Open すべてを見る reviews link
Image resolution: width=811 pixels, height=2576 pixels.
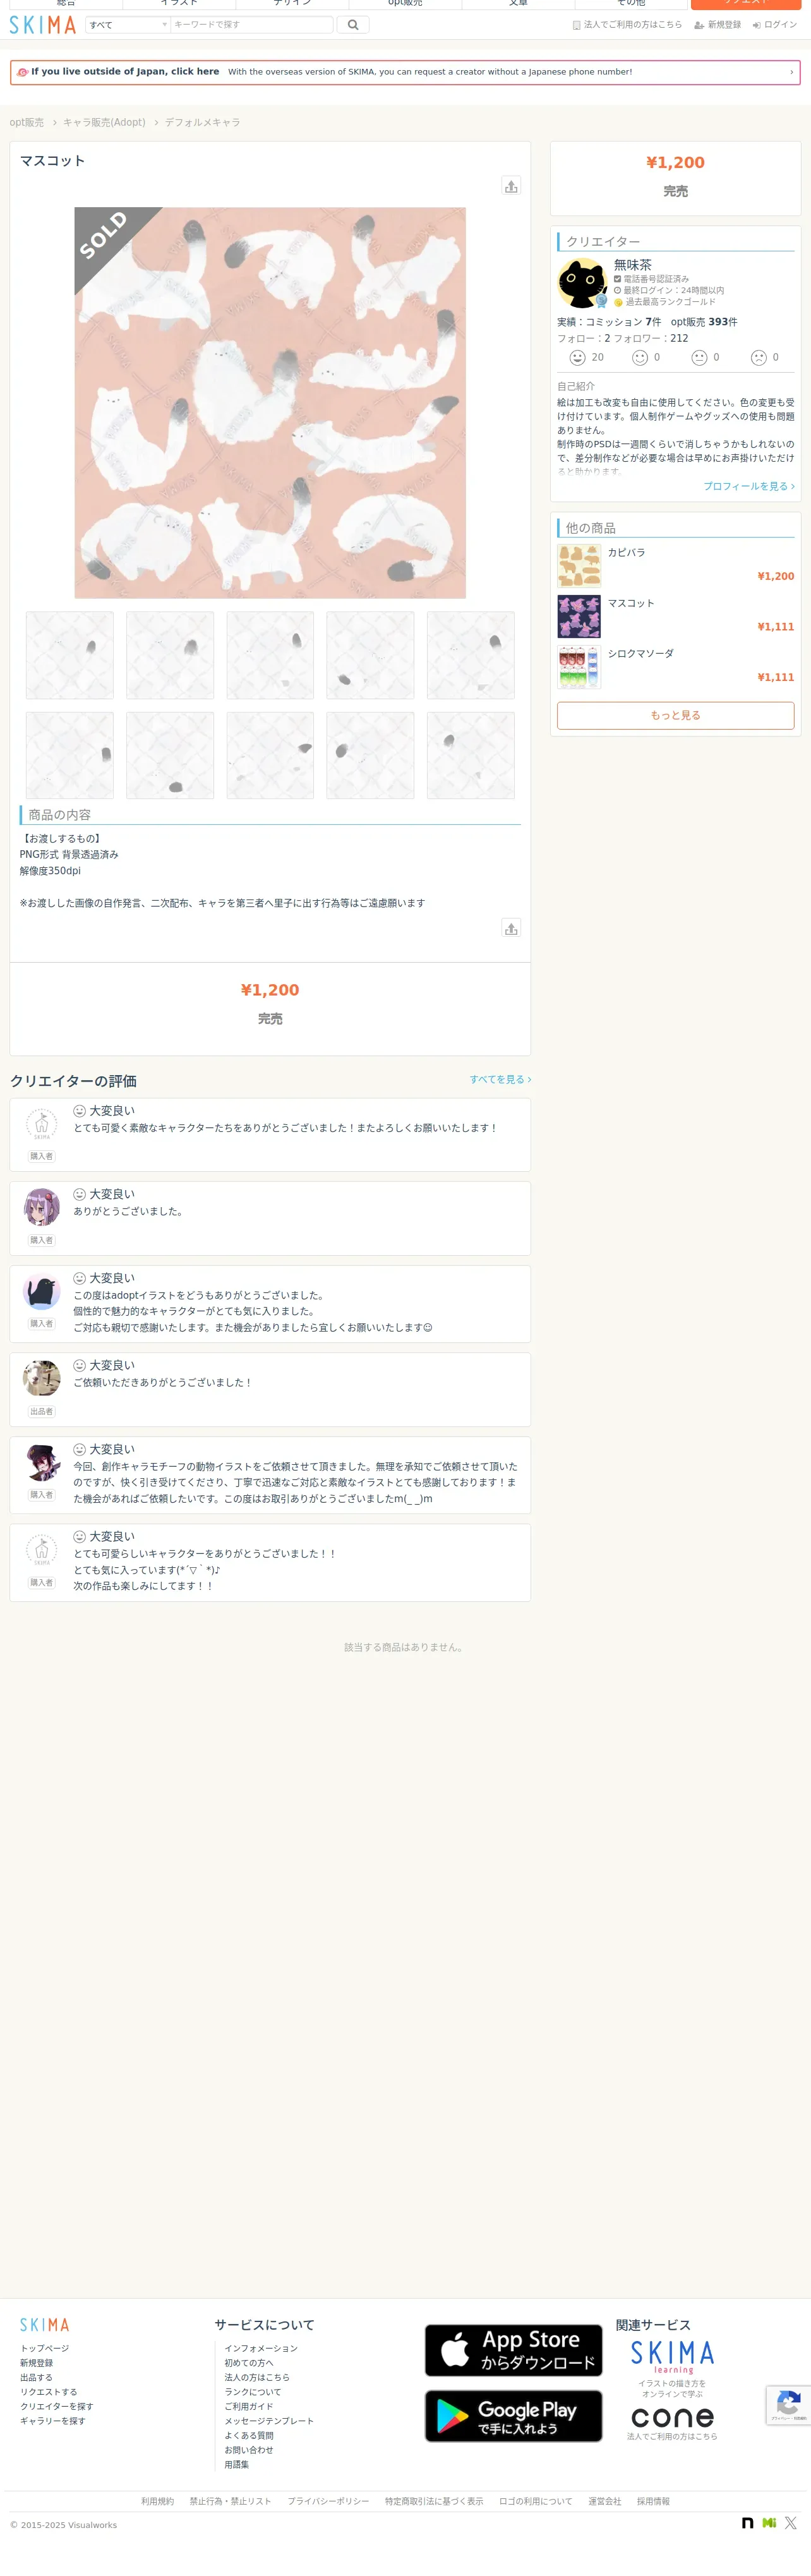[500, 1080]
